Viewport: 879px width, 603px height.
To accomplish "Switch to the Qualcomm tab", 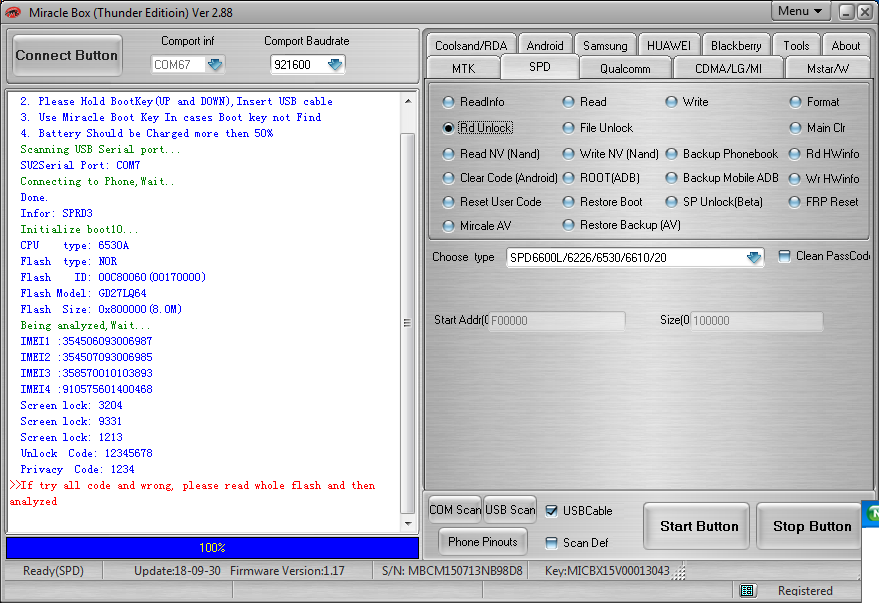I will [x=625, y=68].
